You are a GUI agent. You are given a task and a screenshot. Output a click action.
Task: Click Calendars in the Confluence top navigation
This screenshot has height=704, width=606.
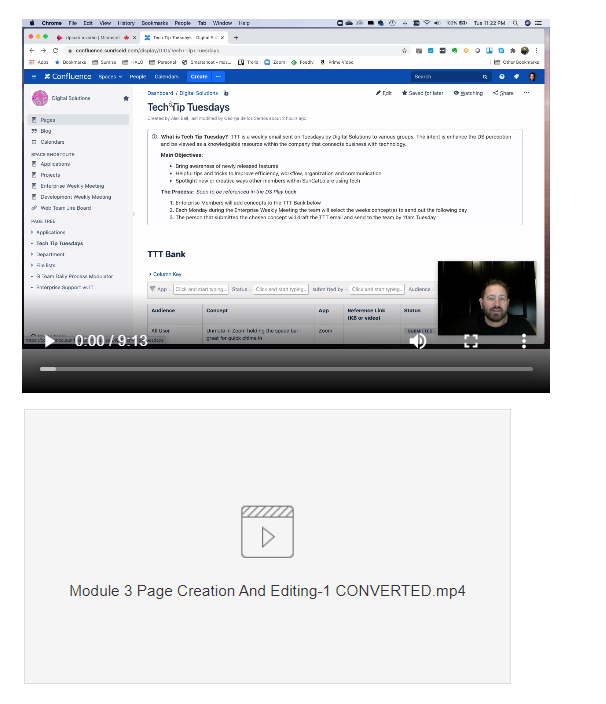[167, 77]
